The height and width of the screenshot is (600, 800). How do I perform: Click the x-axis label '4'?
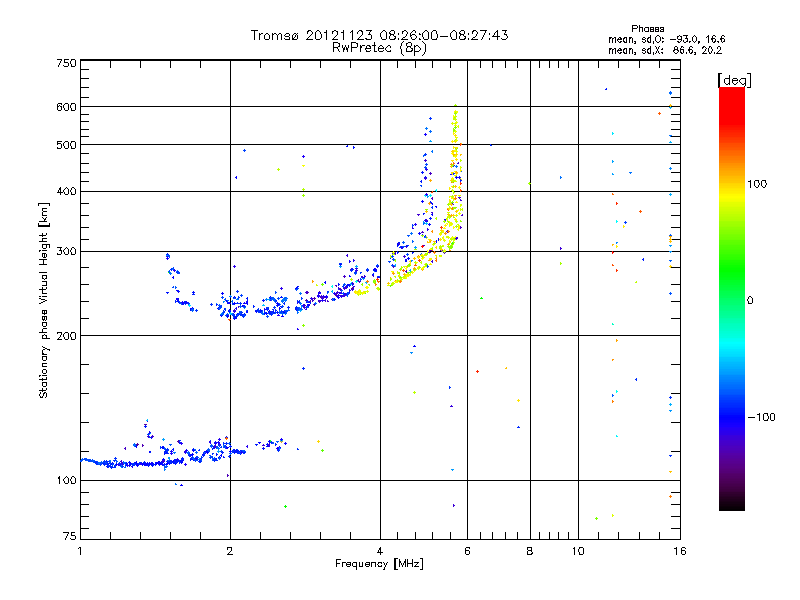click(x=380, y=551)
